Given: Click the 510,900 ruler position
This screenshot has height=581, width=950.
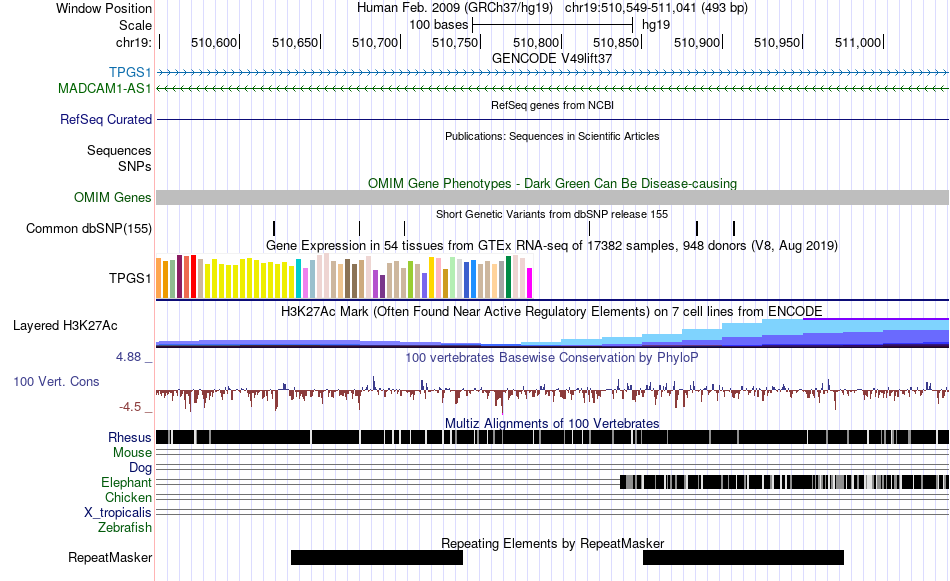Looking at the screenshot, I should pos(697,42).
